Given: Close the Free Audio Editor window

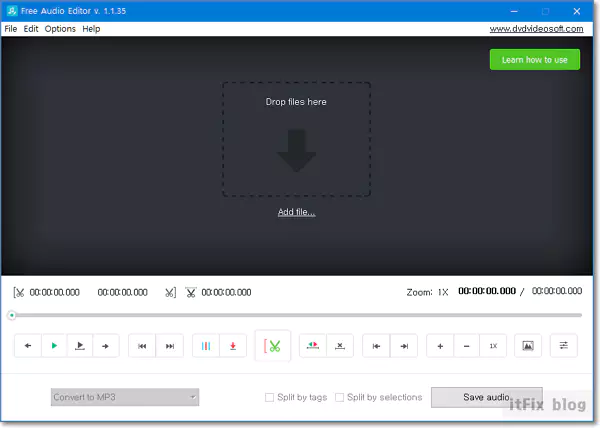Looking at the screenshot, I should click(x=577, y=11).
